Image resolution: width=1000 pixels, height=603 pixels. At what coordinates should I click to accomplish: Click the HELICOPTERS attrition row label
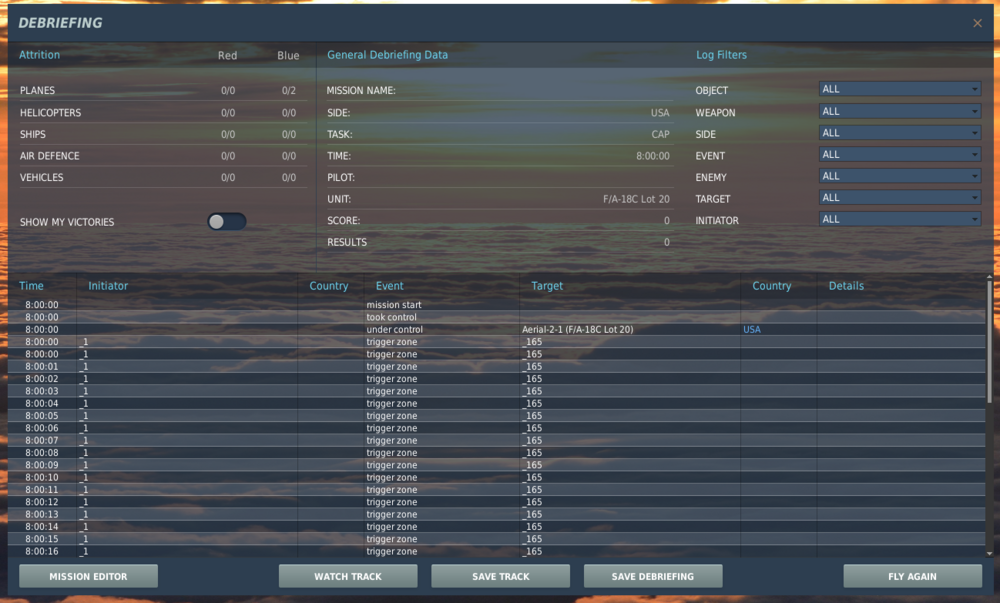50,113
